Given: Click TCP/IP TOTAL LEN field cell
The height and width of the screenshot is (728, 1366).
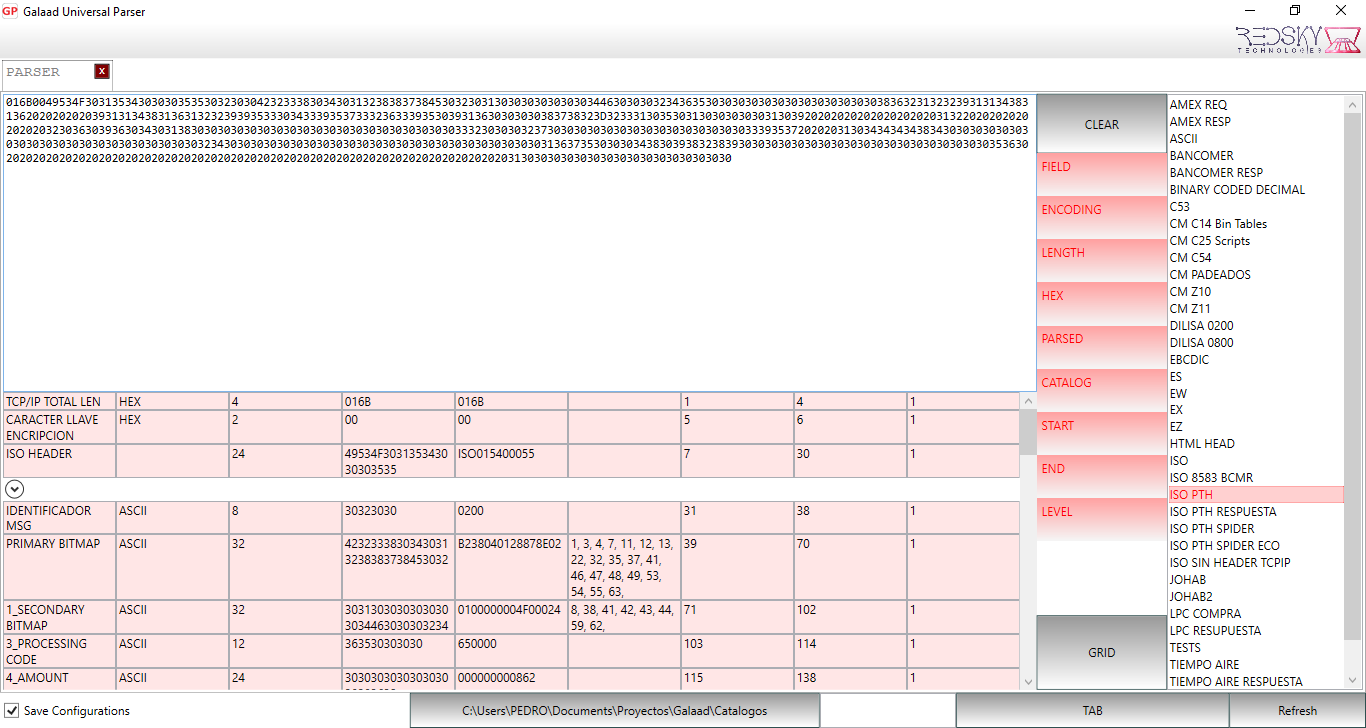Looking at the screenshot, I should 60,402.
